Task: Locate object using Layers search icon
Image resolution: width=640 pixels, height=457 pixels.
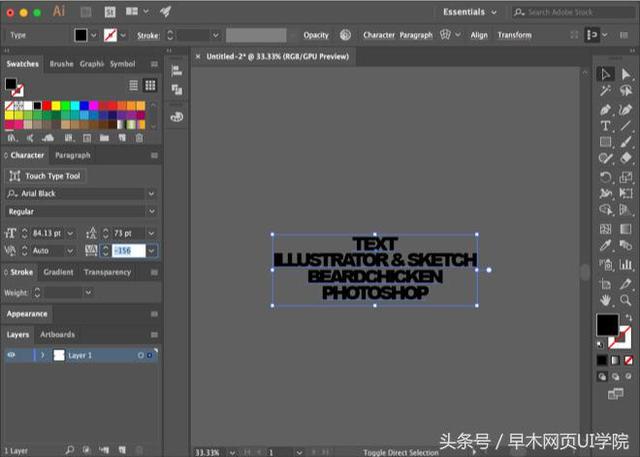Action: [x=70, y=450]
